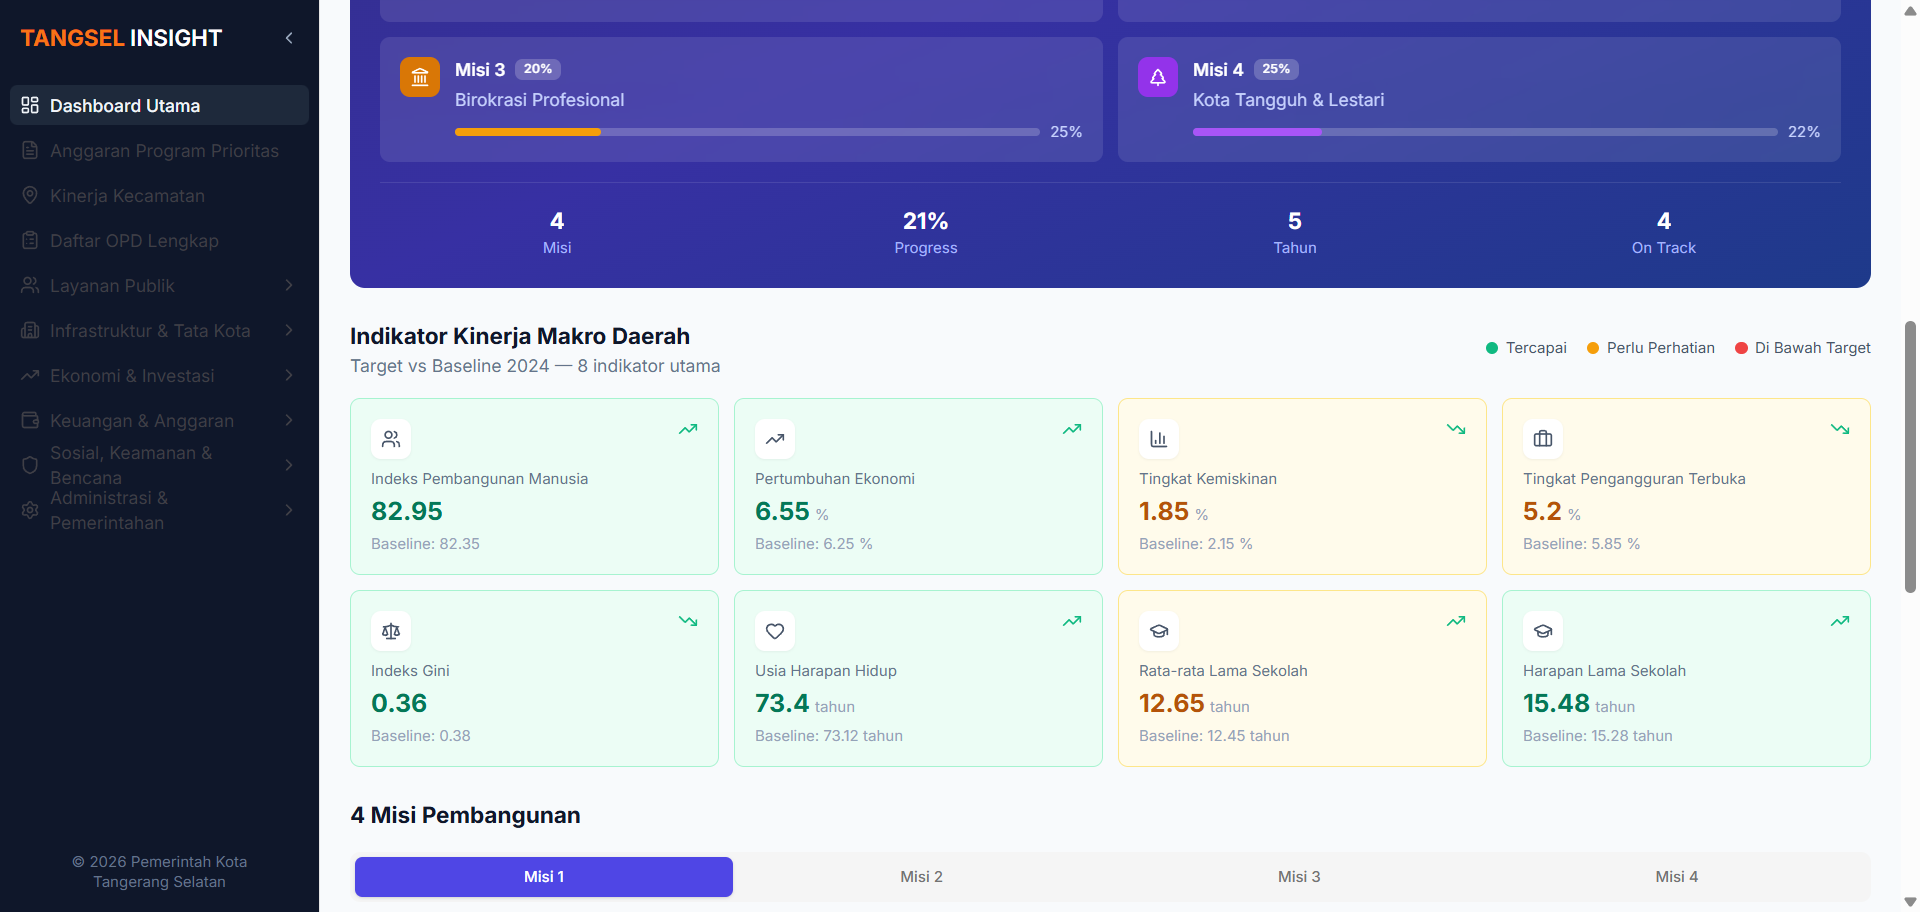Click the Tingkat Pengangguran Terbuka briefcase icon

click(x=1542, y=439)
